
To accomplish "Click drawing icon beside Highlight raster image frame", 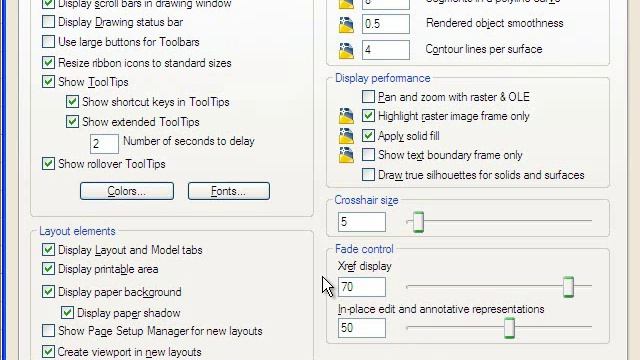I will [346, 116].
